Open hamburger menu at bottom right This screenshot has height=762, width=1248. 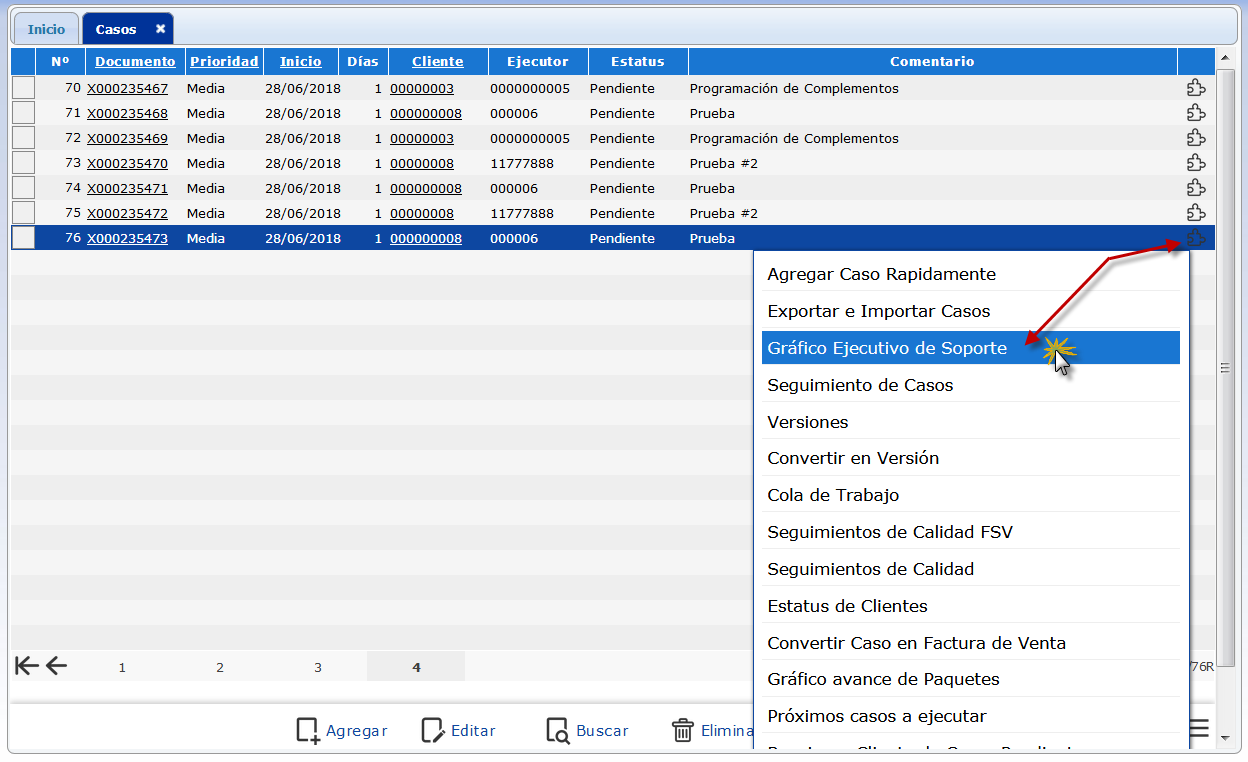tap(1198, 728)
